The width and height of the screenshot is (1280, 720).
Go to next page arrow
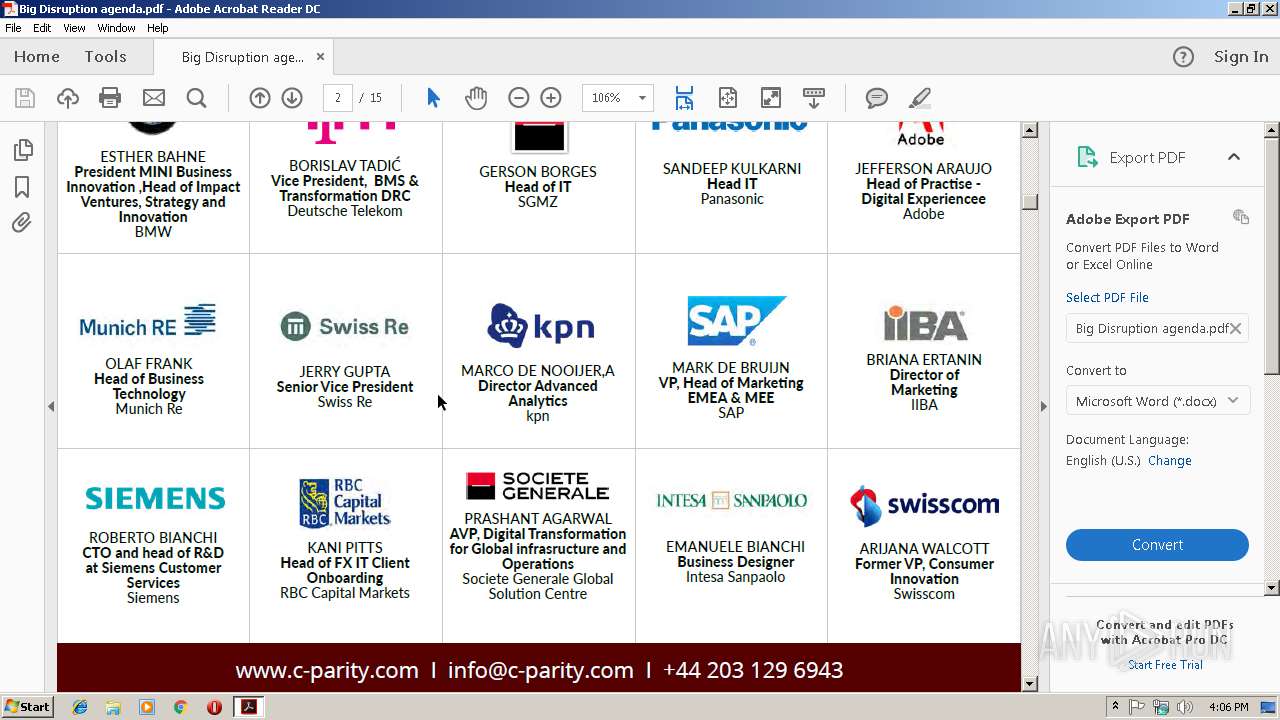click(292, 98)
